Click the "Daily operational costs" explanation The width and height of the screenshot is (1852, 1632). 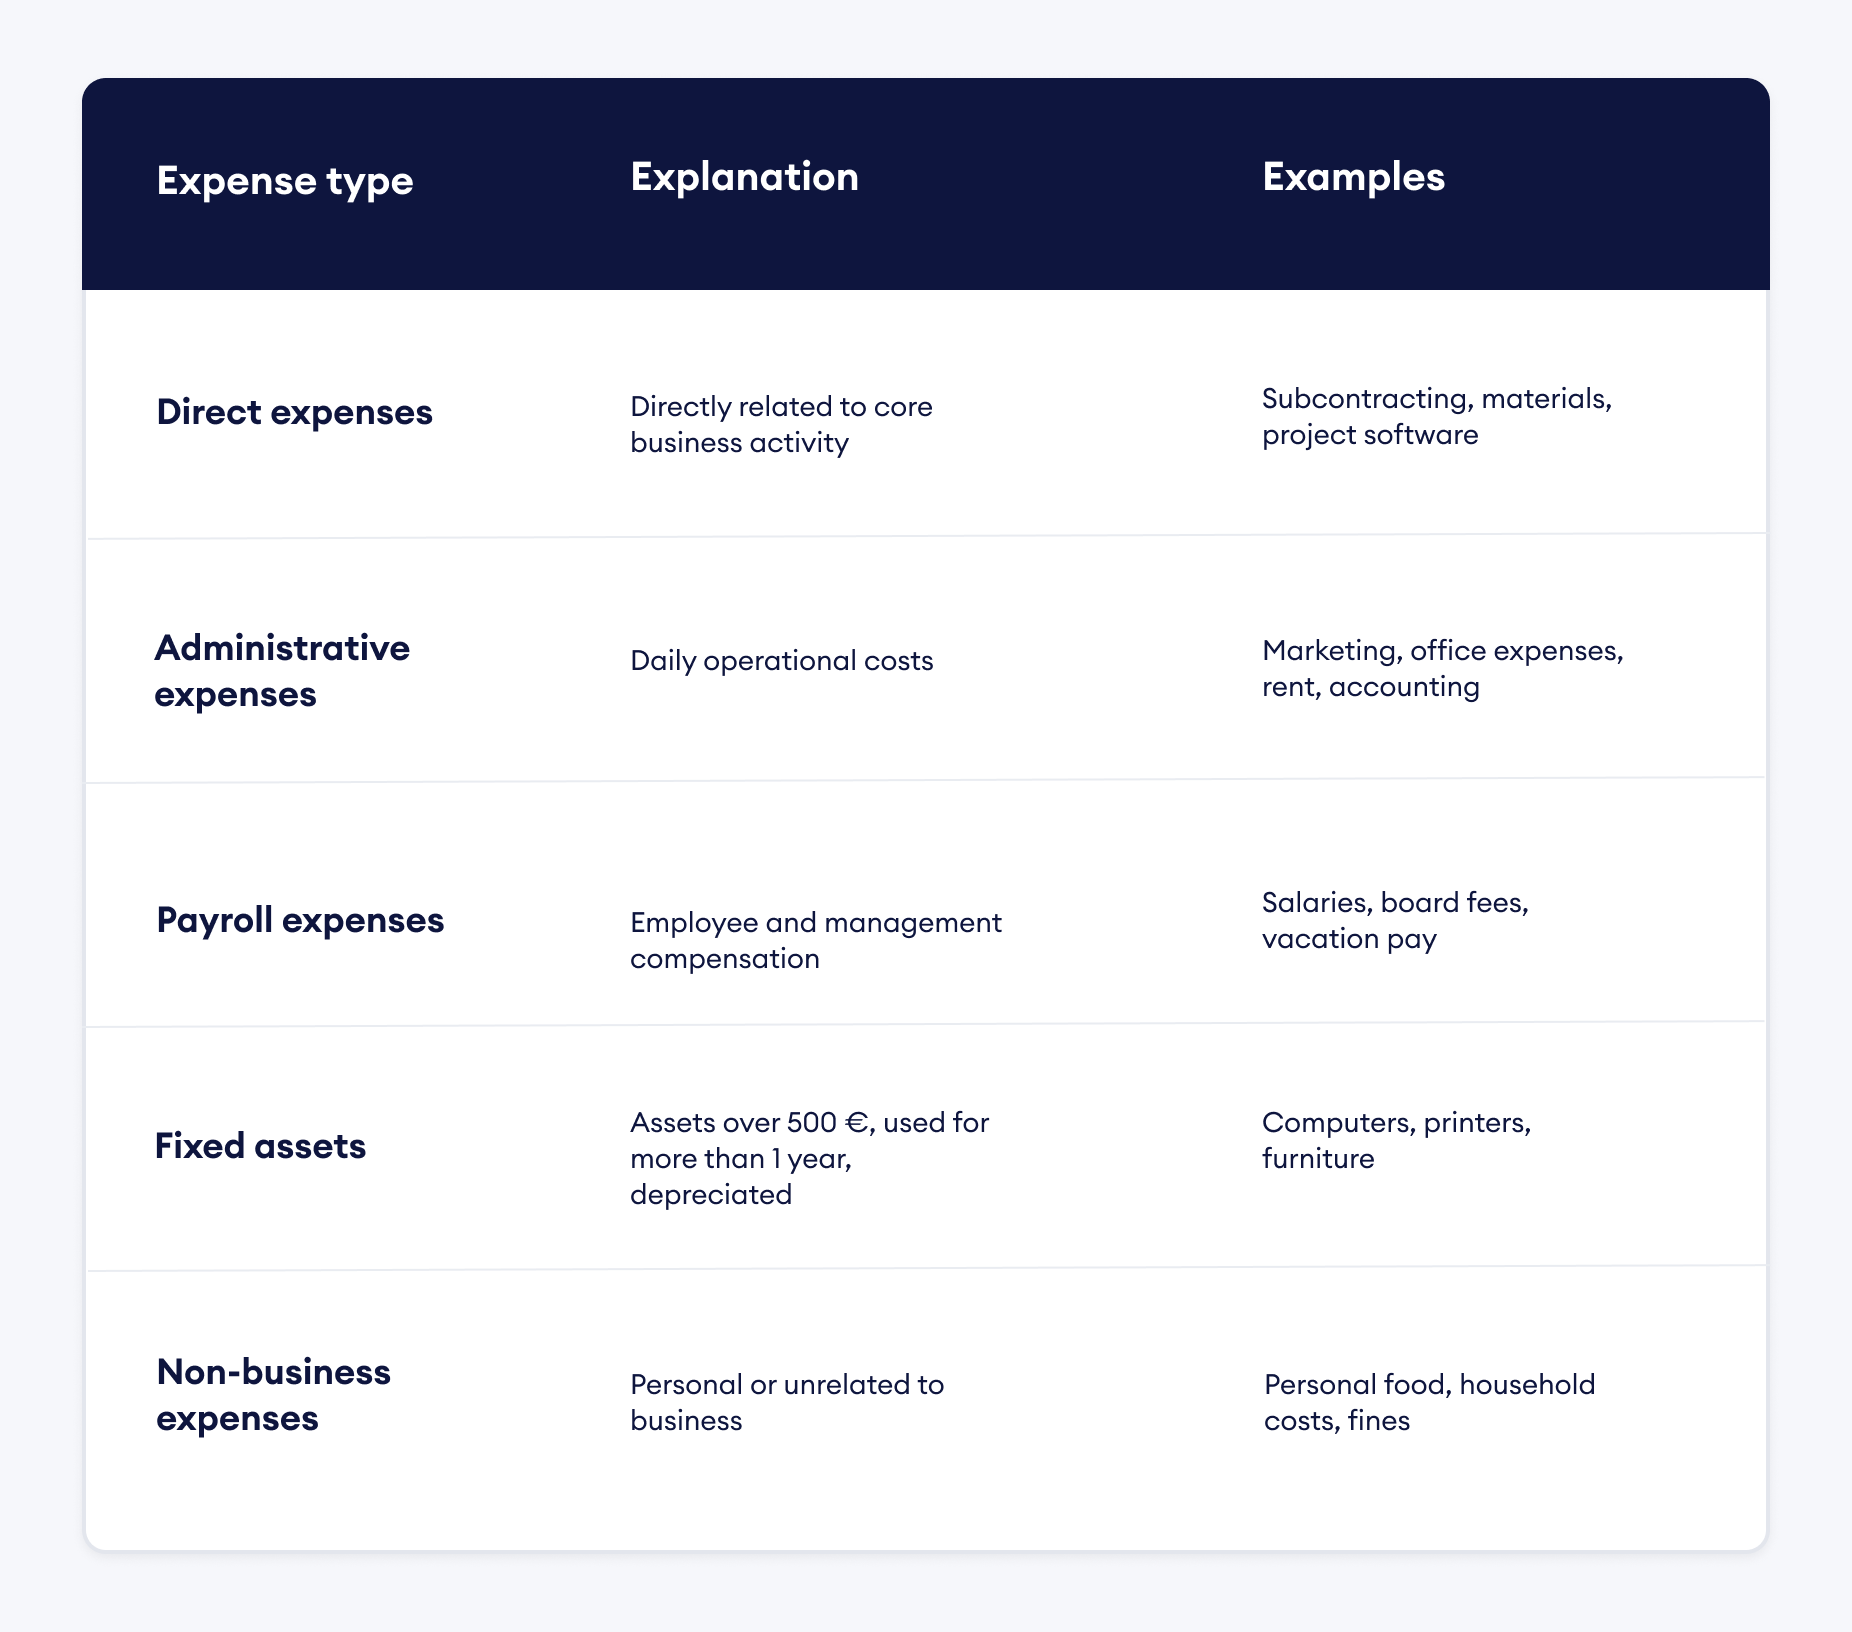click(781, 661)
